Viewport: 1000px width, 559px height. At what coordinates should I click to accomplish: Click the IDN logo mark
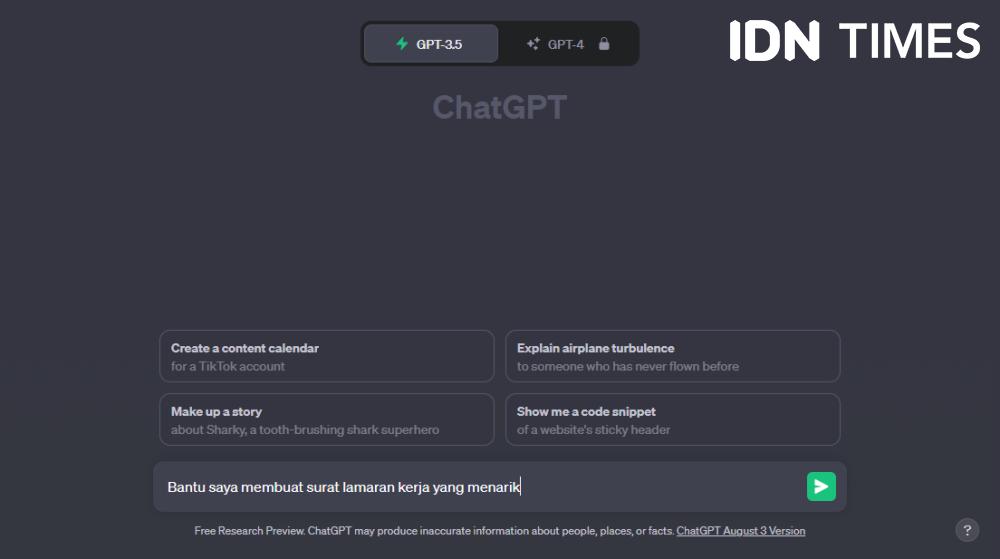(x=774, y=41)
